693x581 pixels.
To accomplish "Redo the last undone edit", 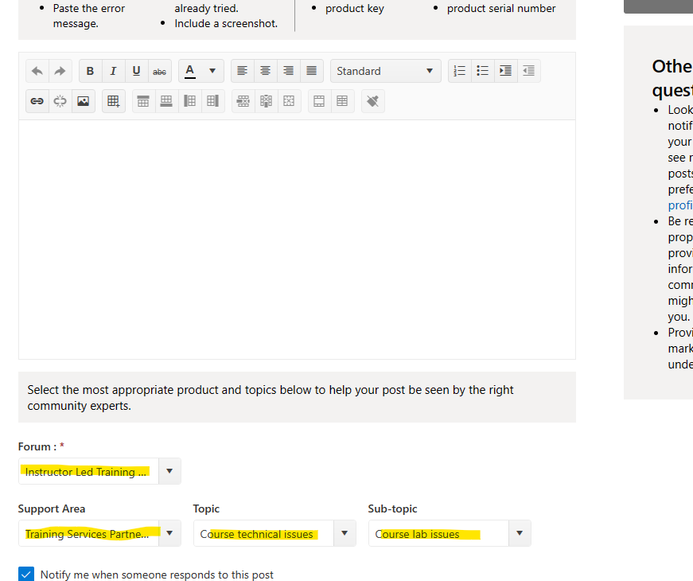I will (x=60, y=71).
